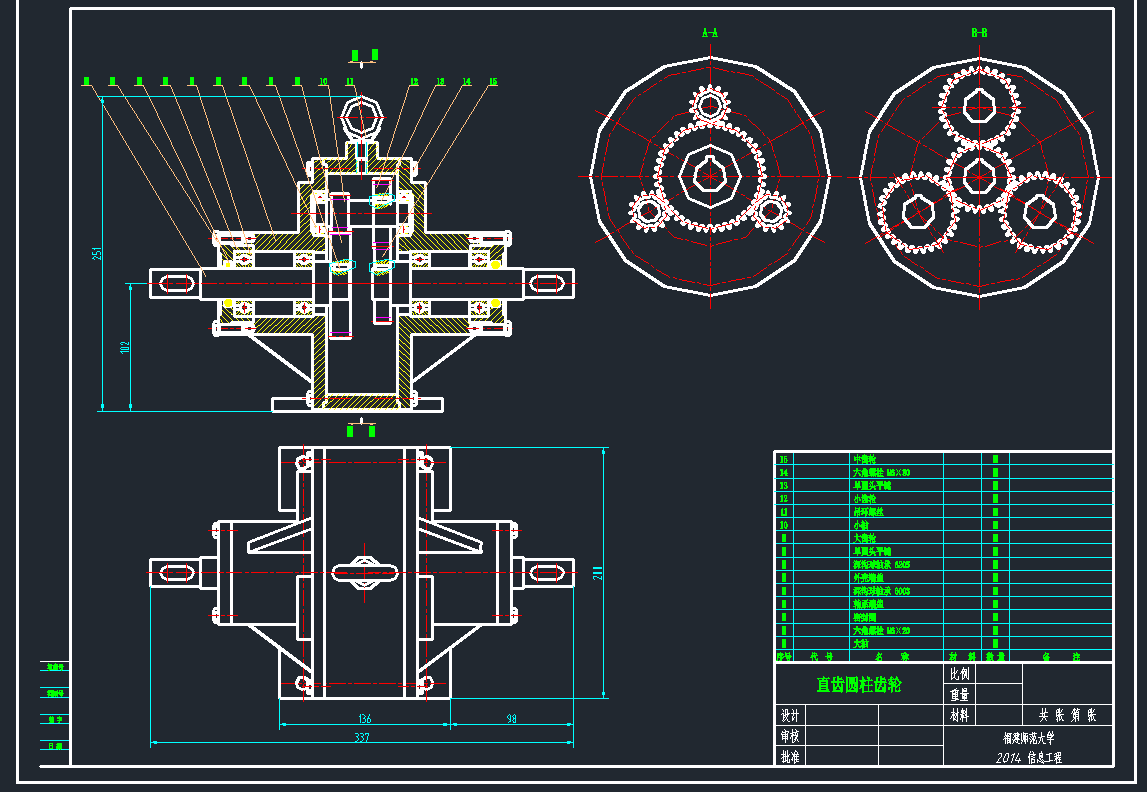Select the 备注 column header
The width and height of the screenshot is (1147, 792).
[1061, 657]
